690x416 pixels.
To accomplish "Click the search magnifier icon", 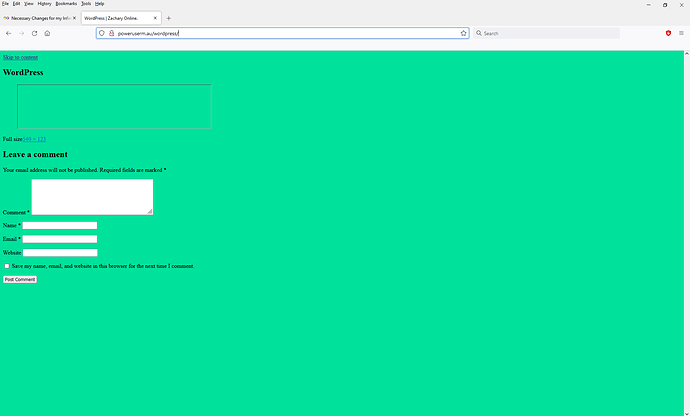I will pos(479,33).
